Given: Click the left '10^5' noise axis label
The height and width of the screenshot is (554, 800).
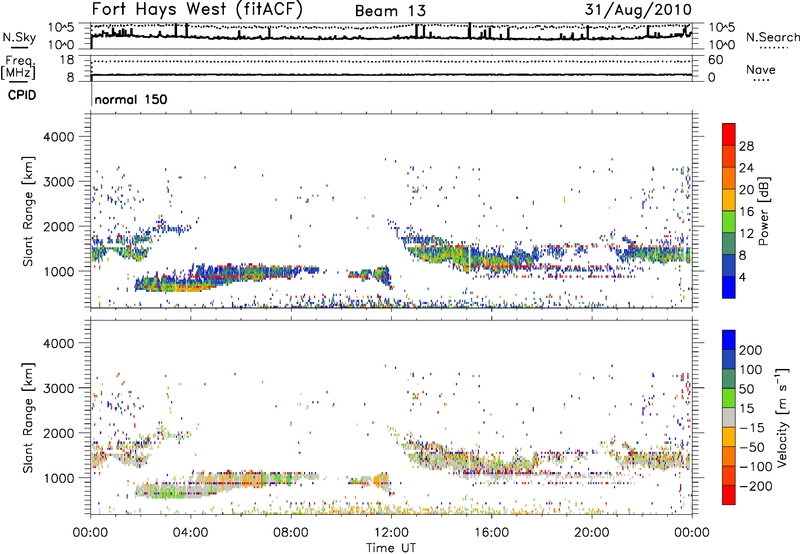Looking at the screenshot, I should point(61,27).
